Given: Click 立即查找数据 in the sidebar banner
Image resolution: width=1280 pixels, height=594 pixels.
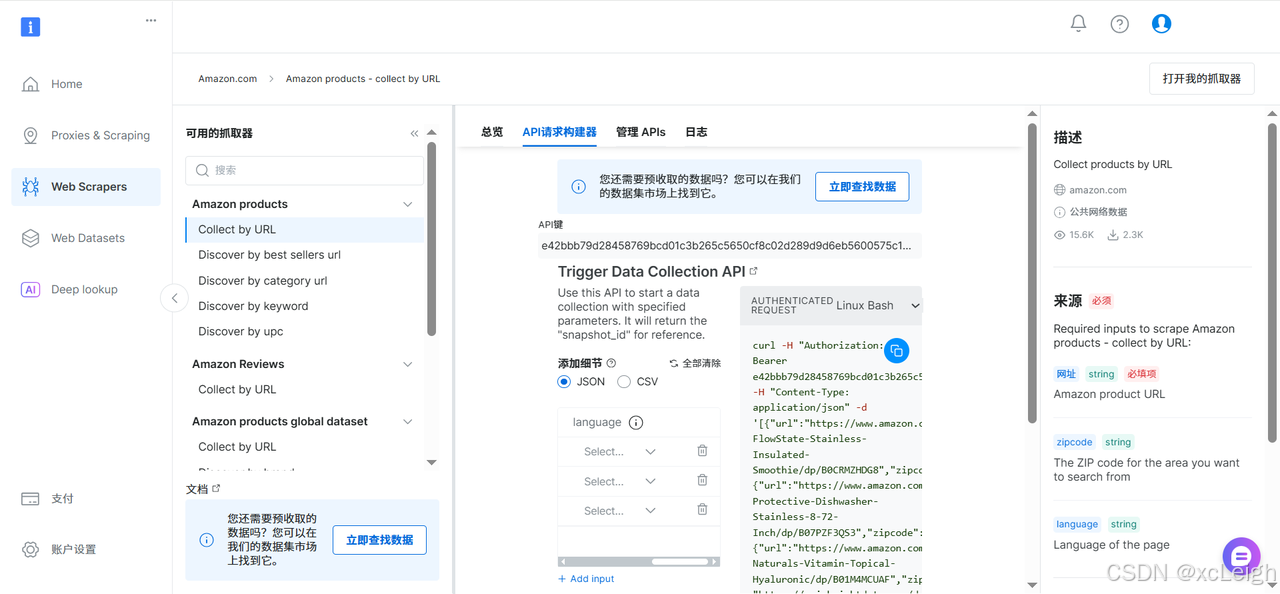Looking at the screenshot, I should pos(380,540).
